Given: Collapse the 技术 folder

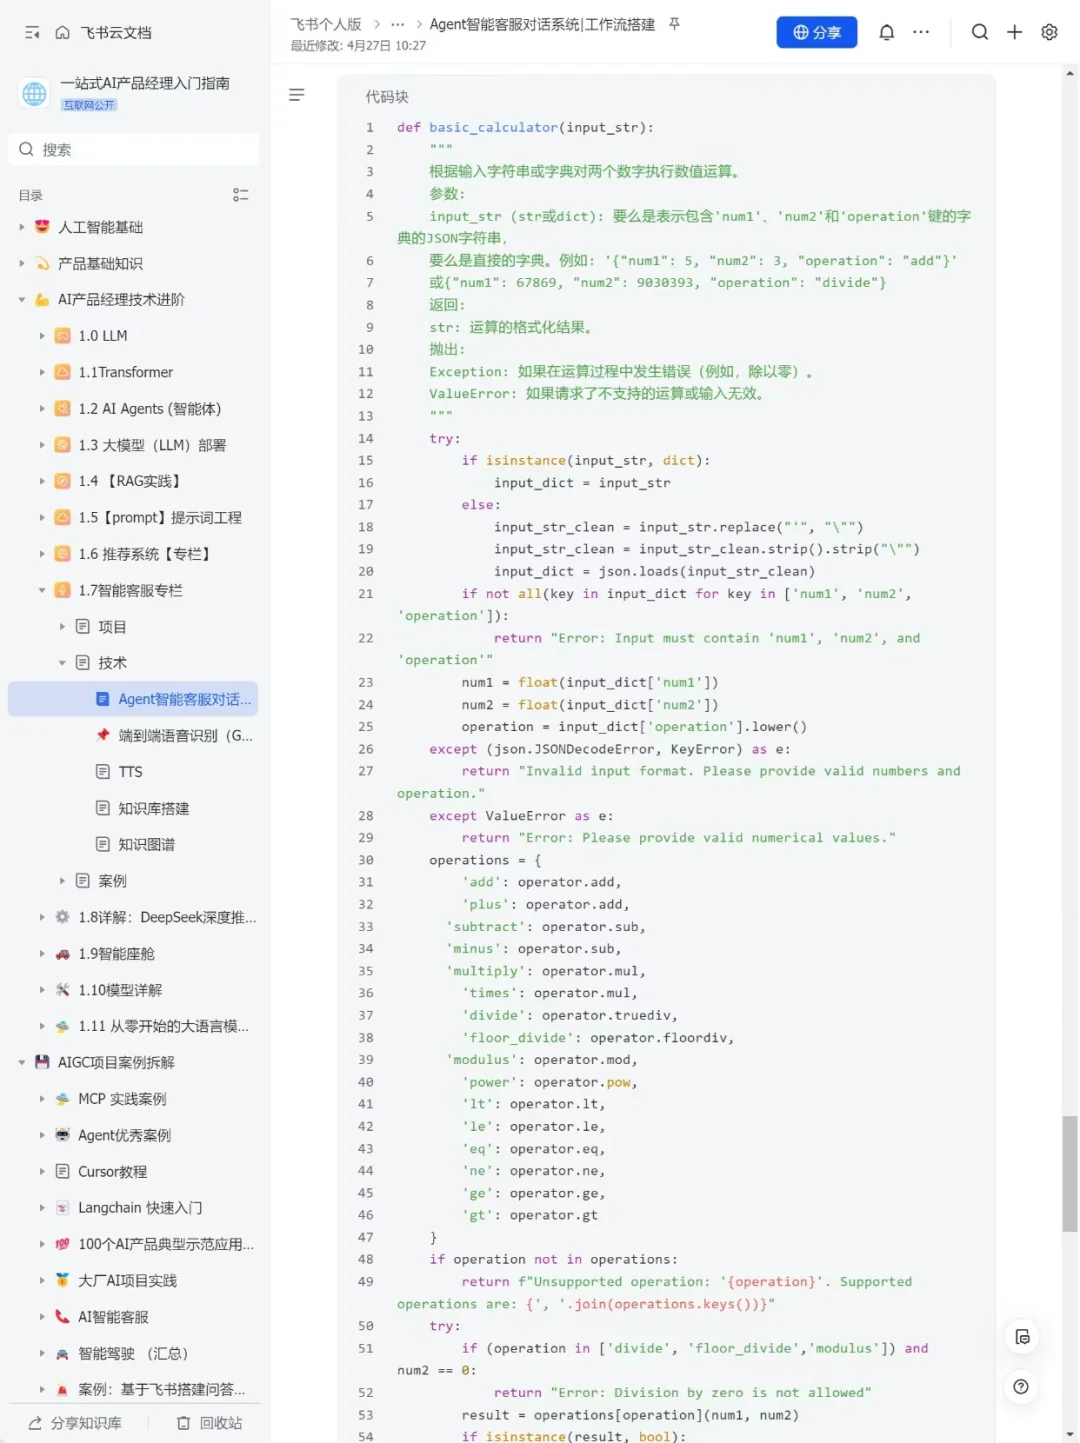Looking at the screenshot, I should pyautogui.click(x=62, y=663).
